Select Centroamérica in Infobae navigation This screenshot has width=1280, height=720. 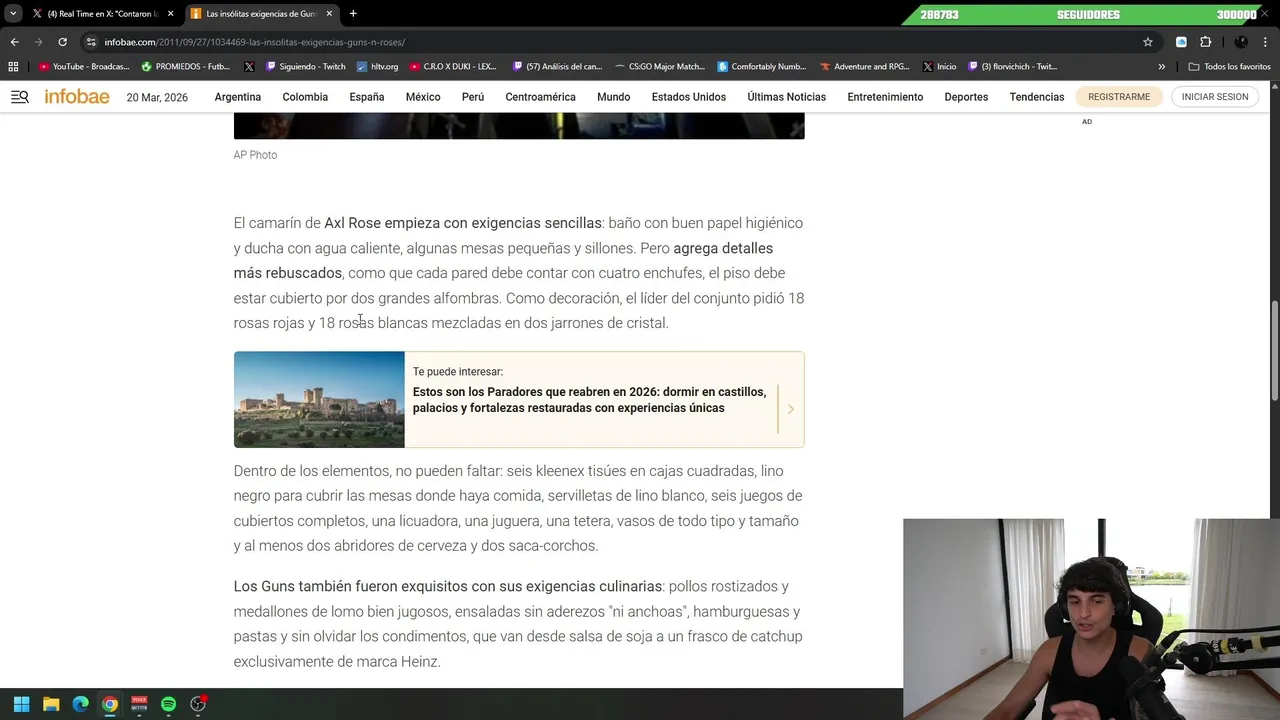540,97
